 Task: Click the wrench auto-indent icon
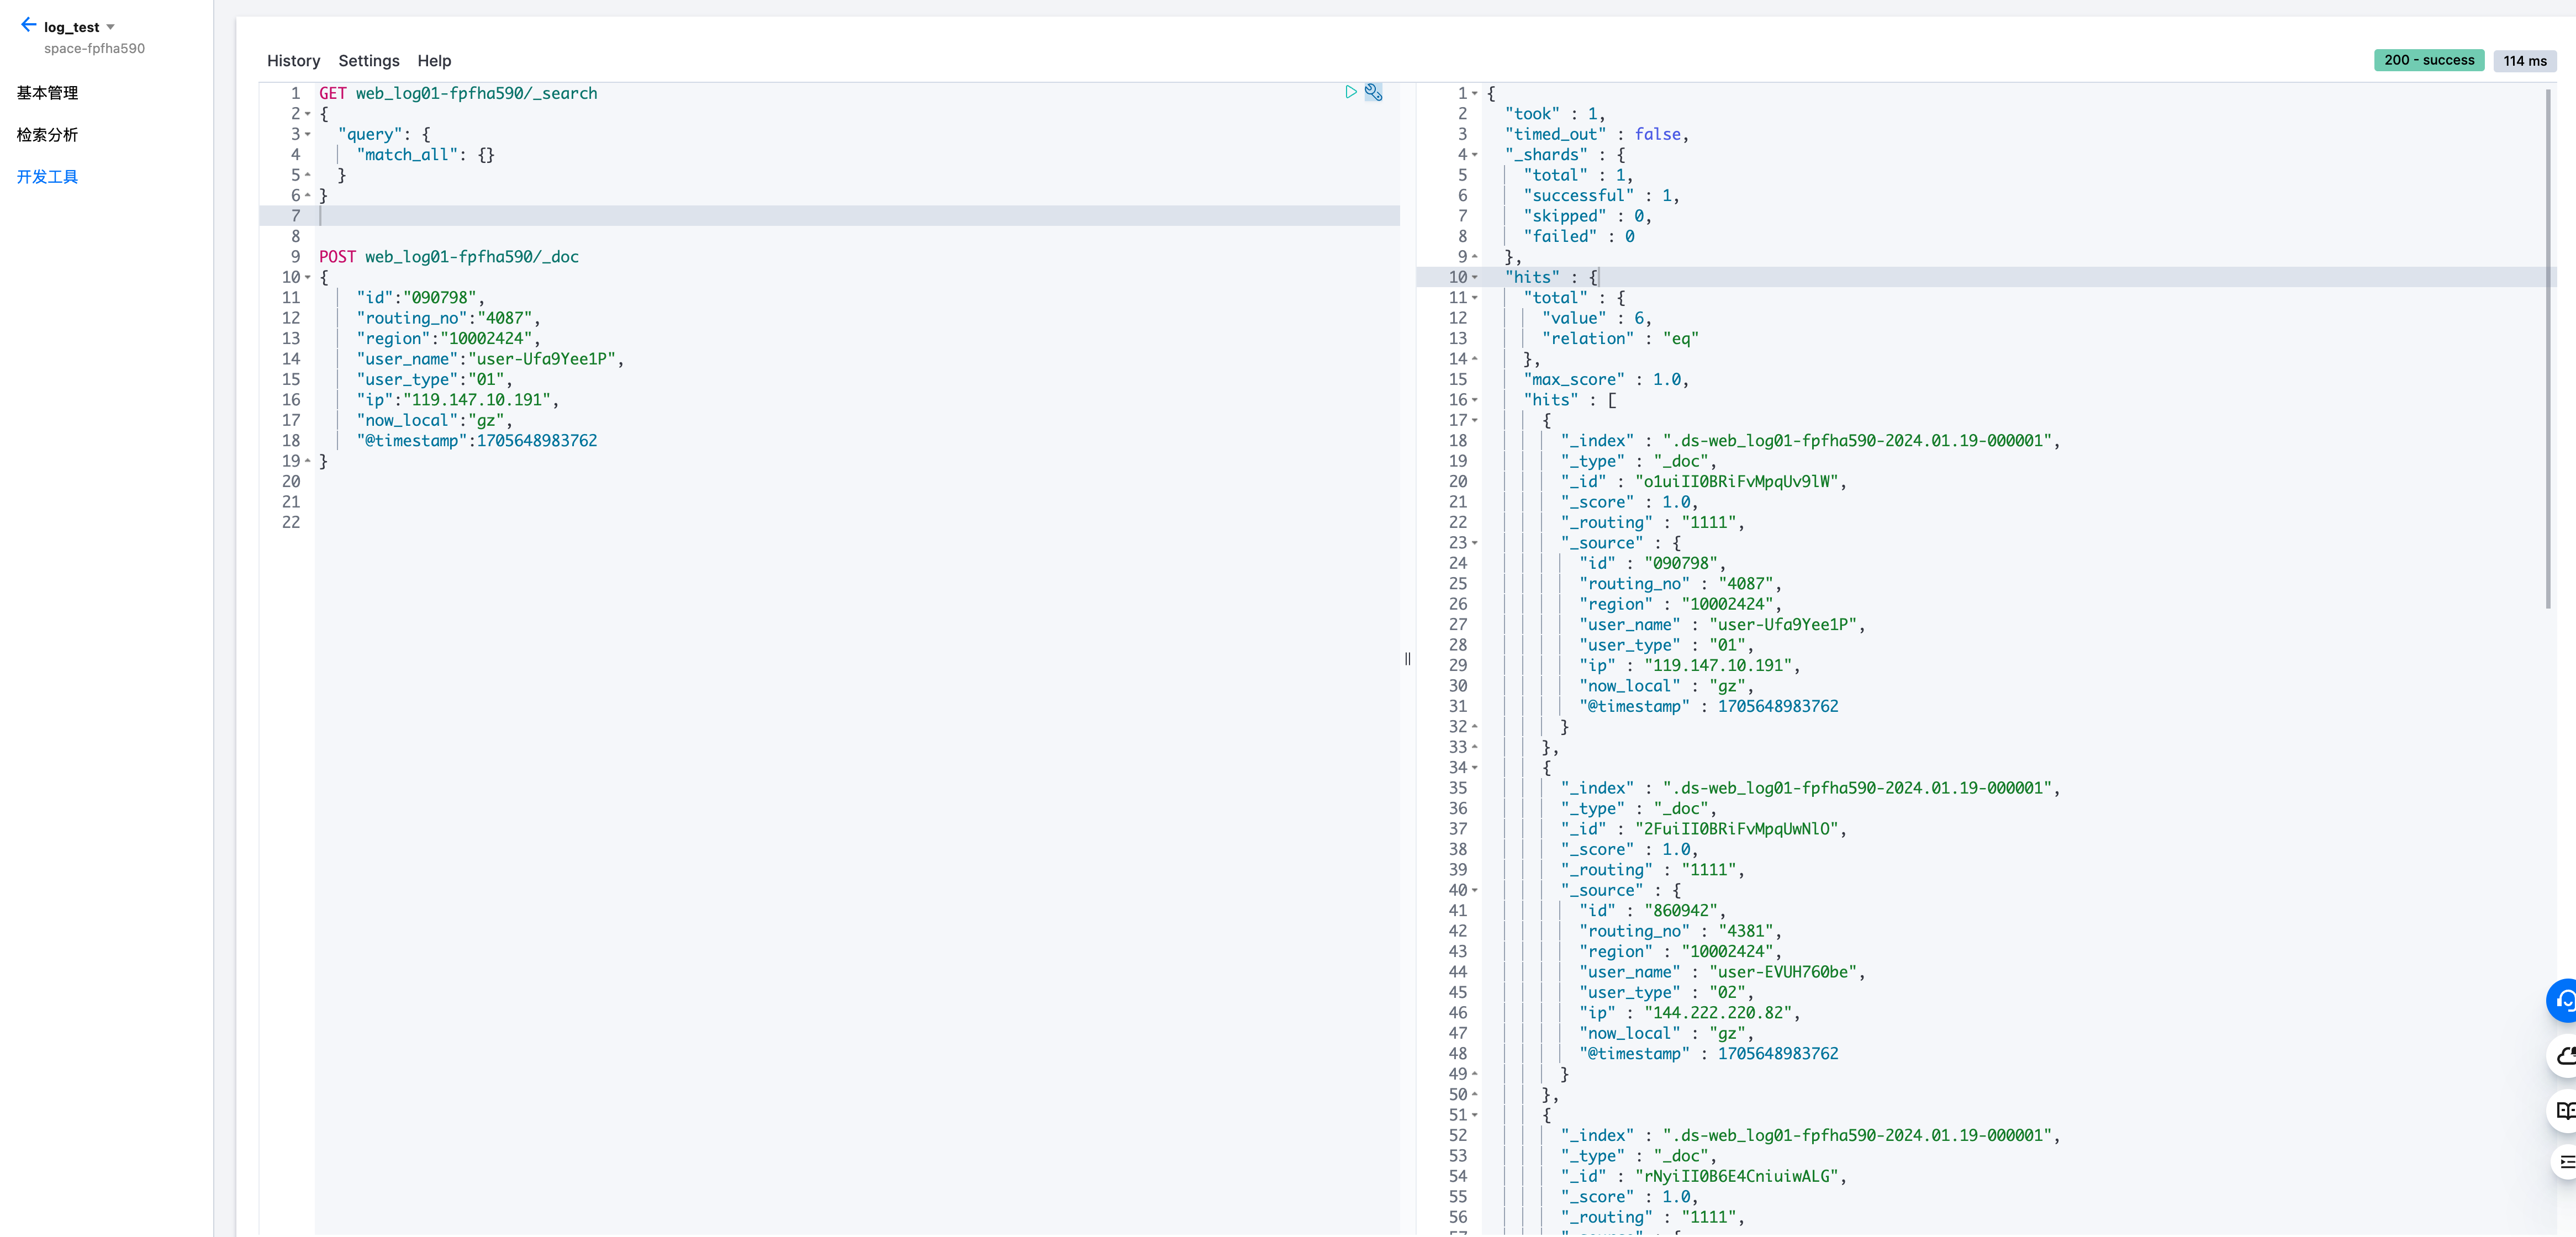(1374, 92)
